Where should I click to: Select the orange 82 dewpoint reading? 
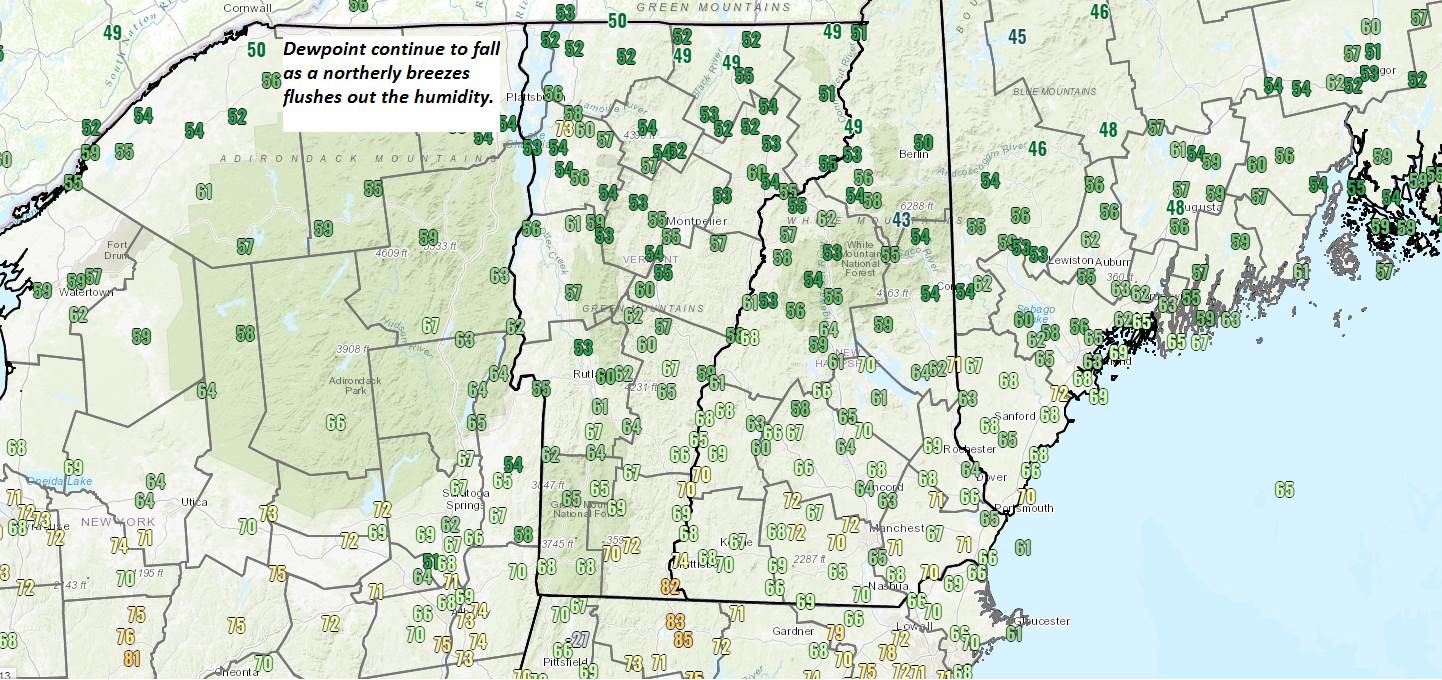(x=670, y=587)
